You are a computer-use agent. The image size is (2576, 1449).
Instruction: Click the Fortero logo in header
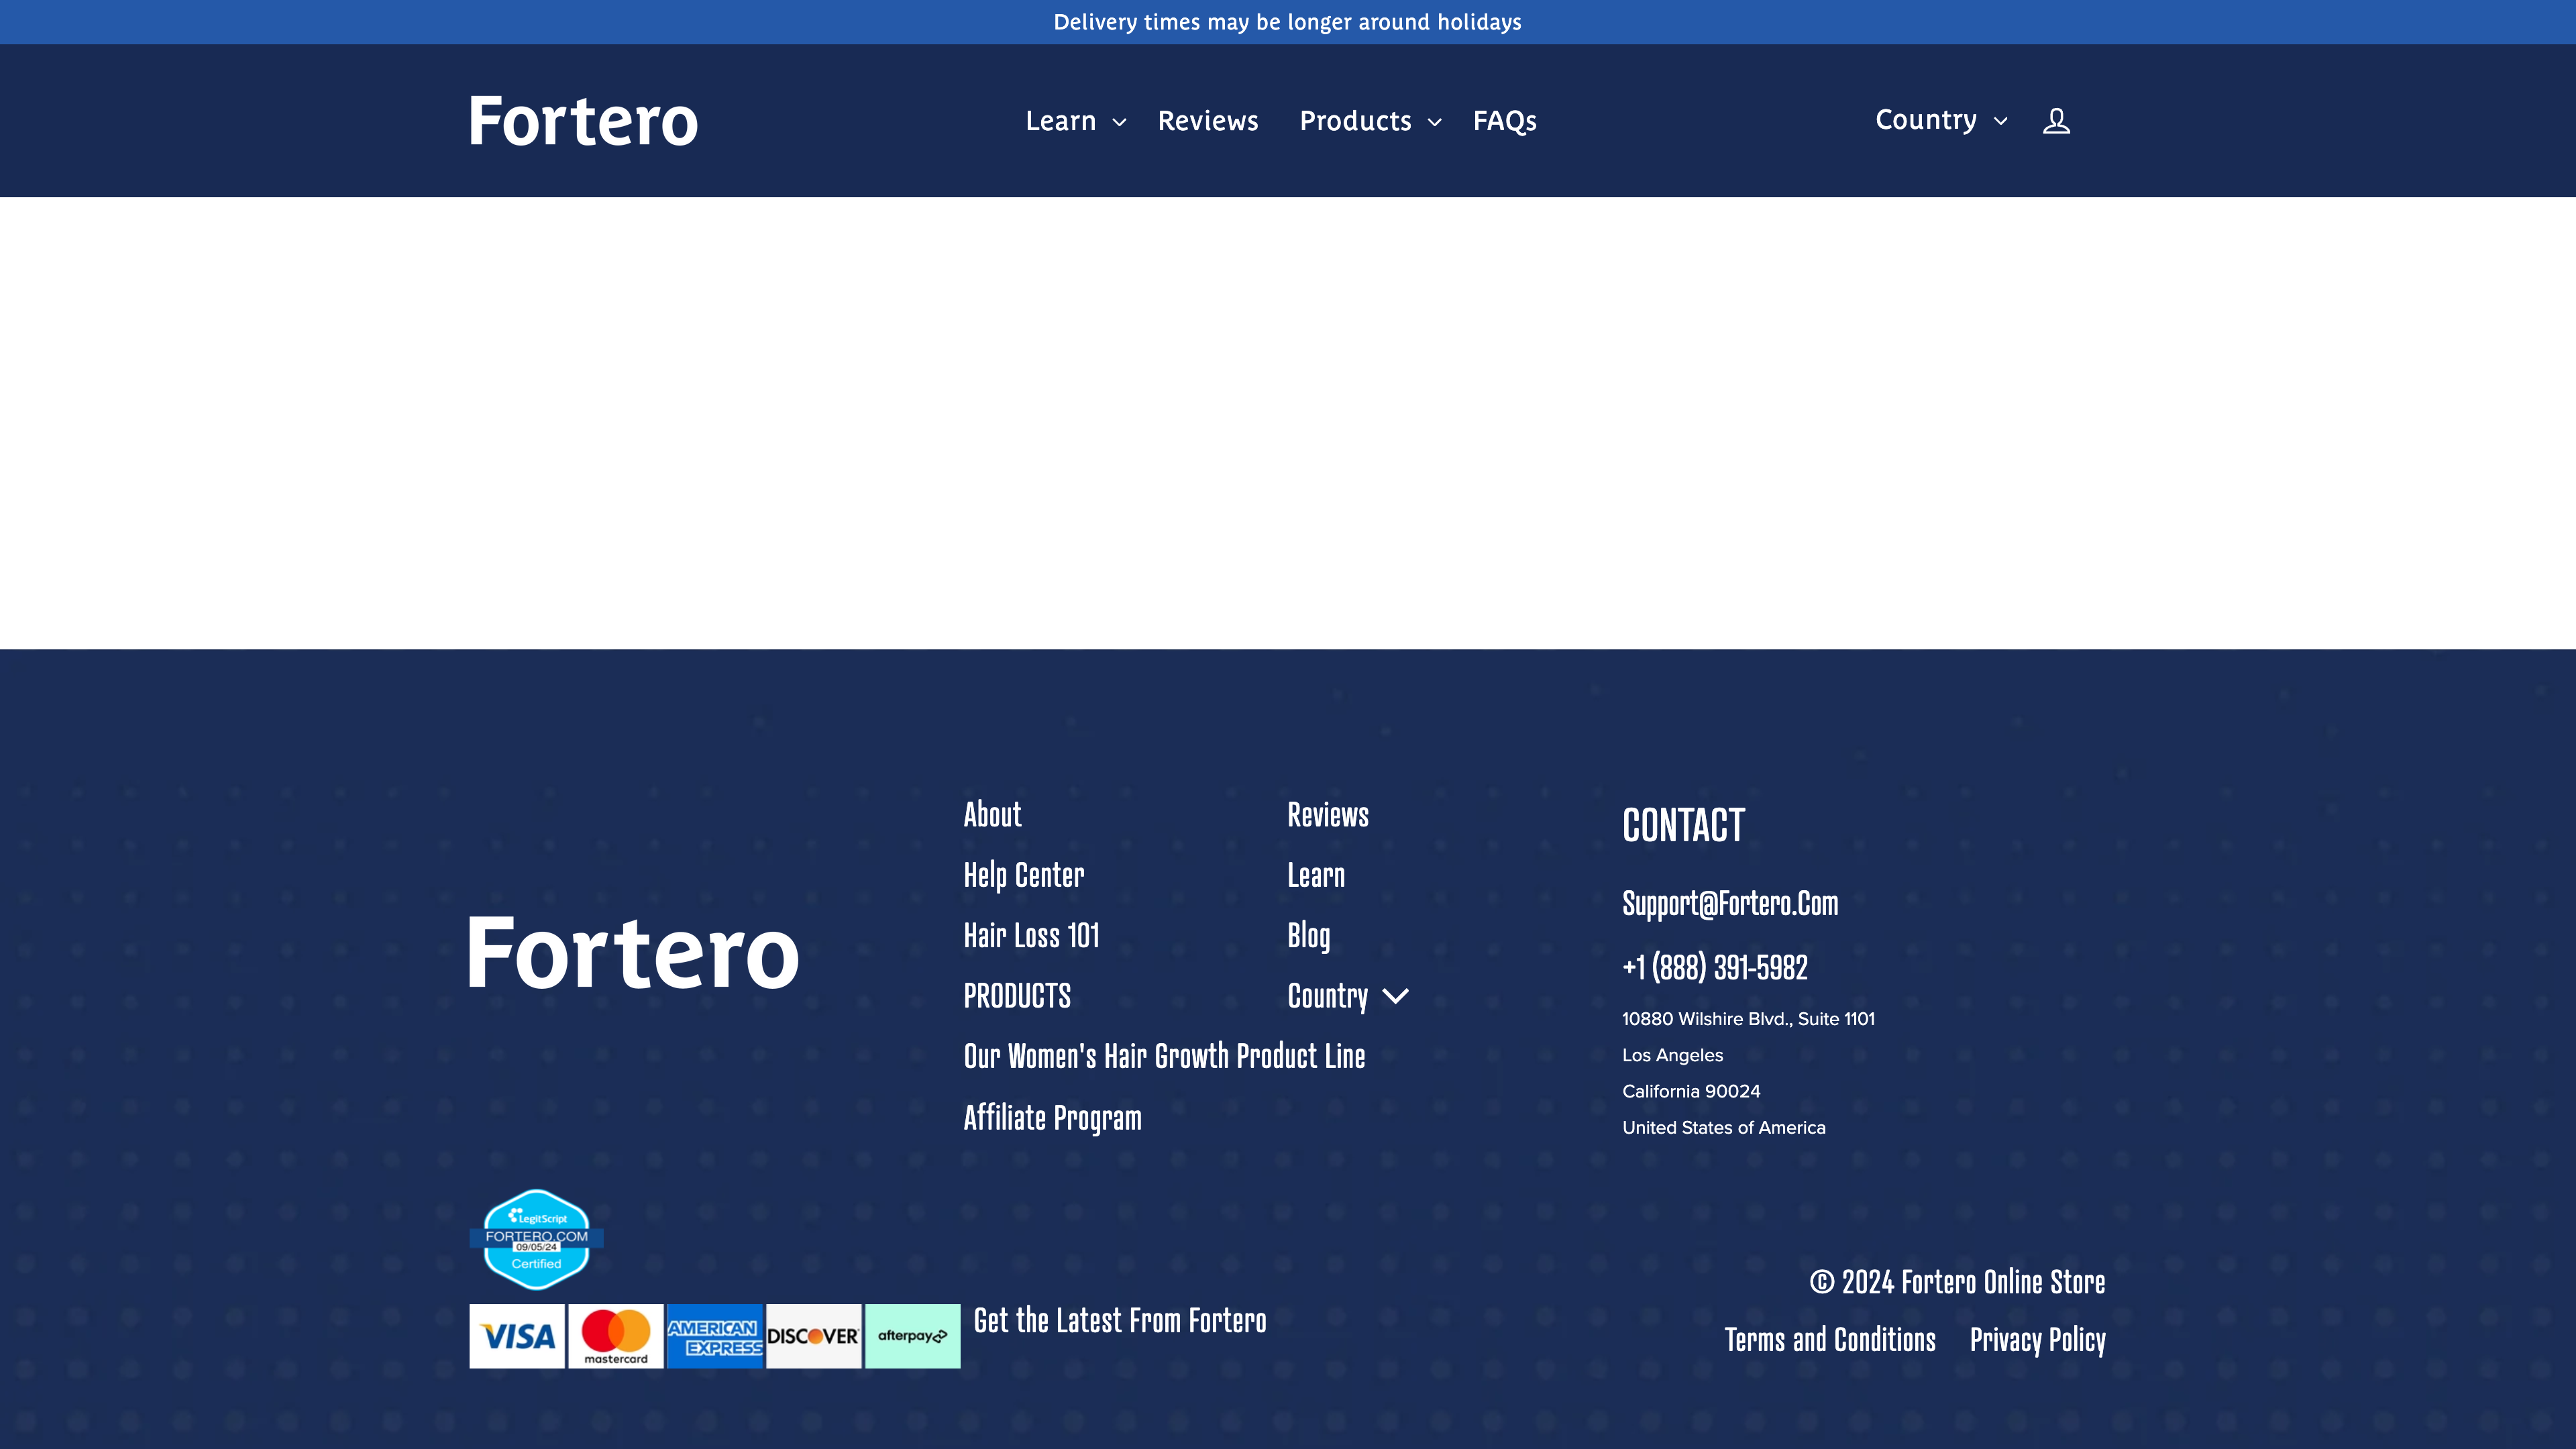pos(583,121)
